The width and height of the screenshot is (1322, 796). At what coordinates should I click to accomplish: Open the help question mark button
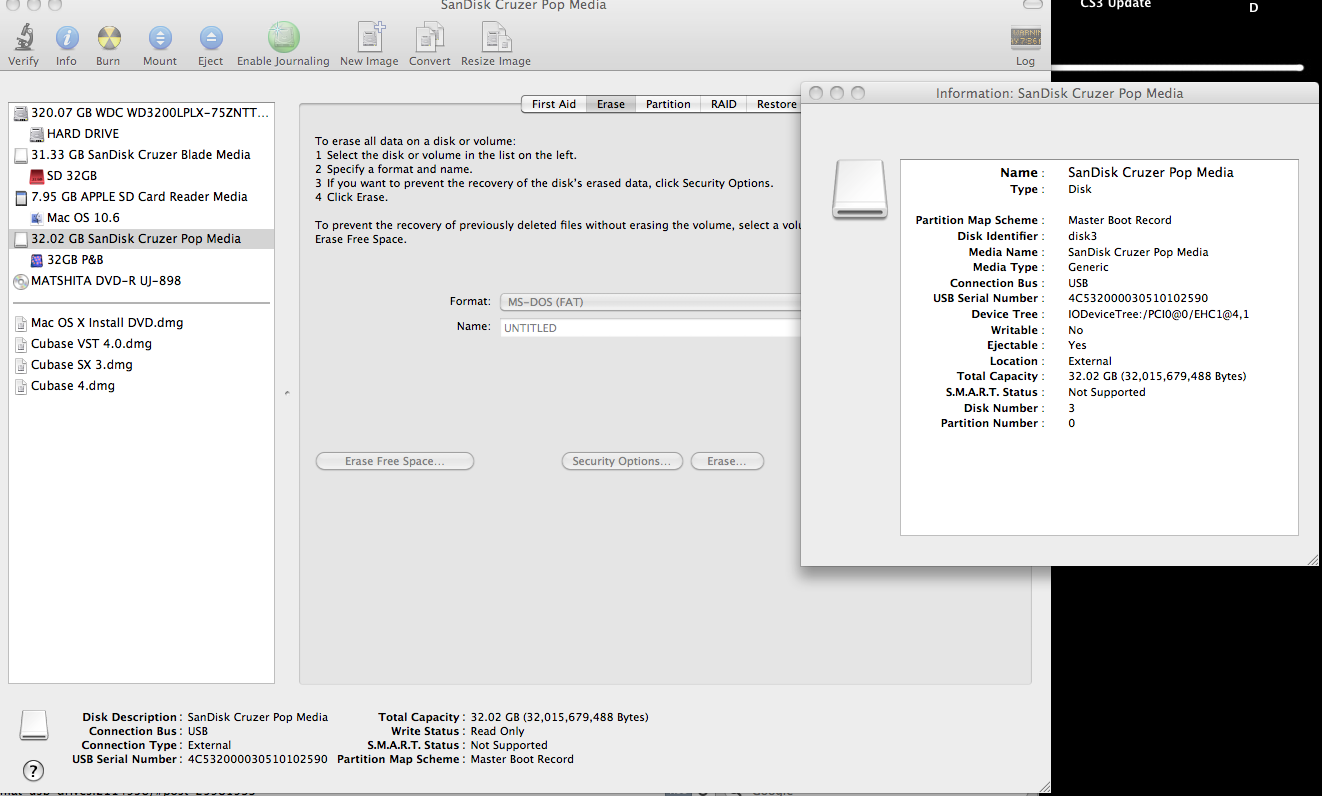(33, 770)
